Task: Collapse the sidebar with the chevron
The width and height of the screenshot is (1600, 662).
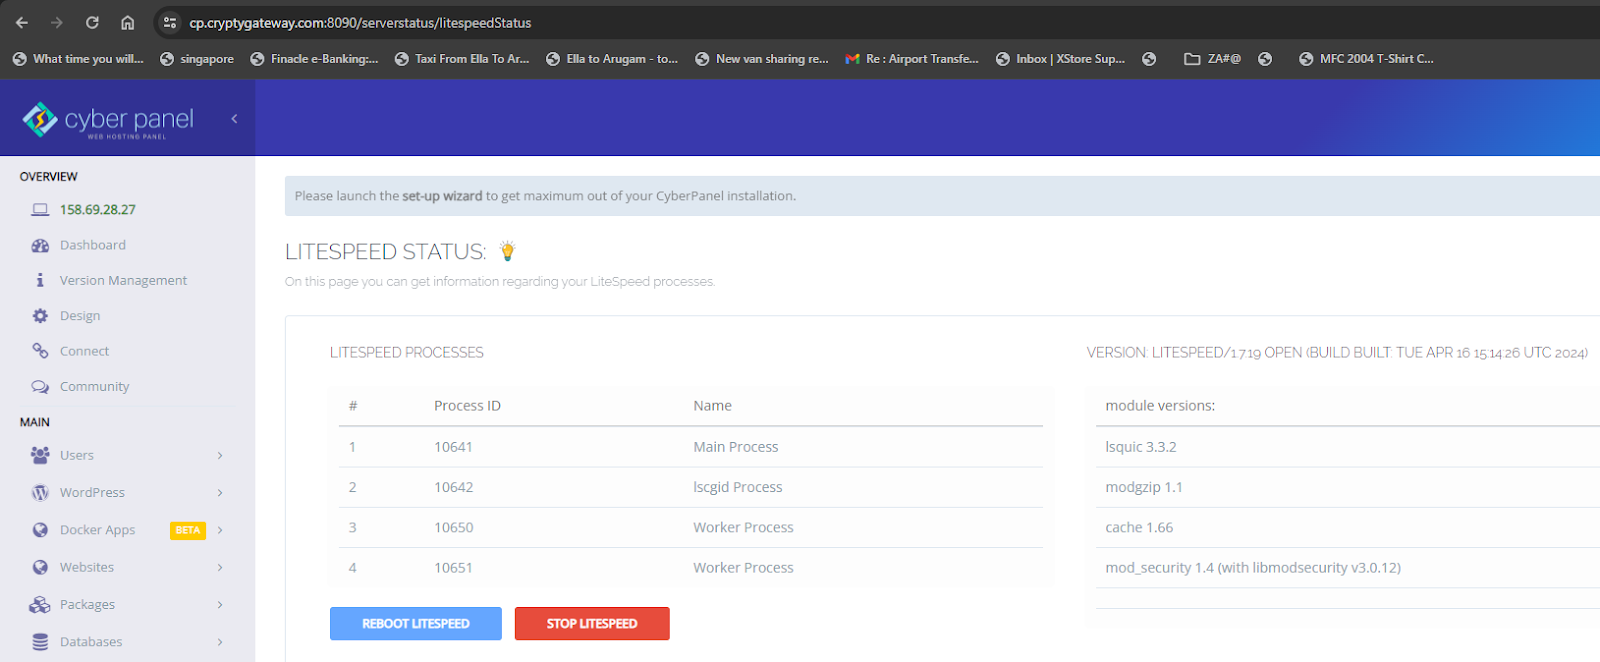Action: [x=234, y=118]
